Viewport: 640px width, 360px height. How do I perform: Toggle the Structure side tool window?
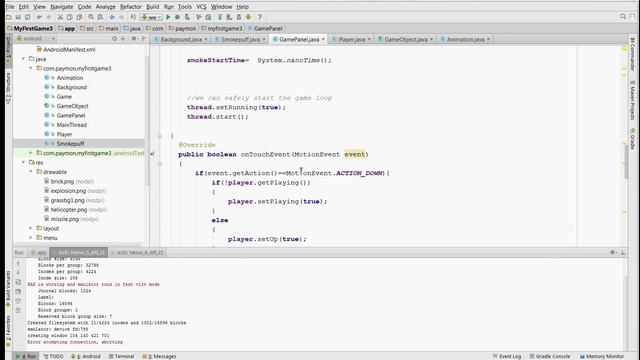9,88
